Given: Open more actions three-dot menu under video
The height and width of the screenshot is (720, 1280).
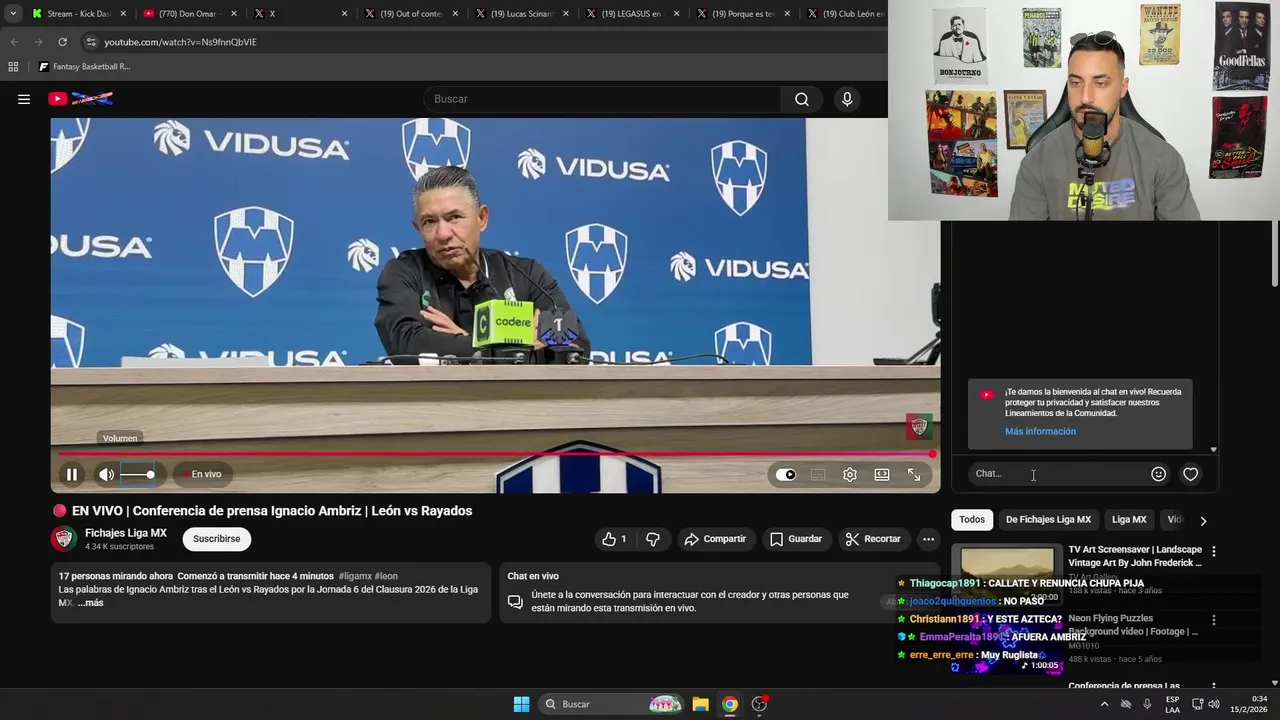Looking at the screenshot, I should (x=928, y=539).
